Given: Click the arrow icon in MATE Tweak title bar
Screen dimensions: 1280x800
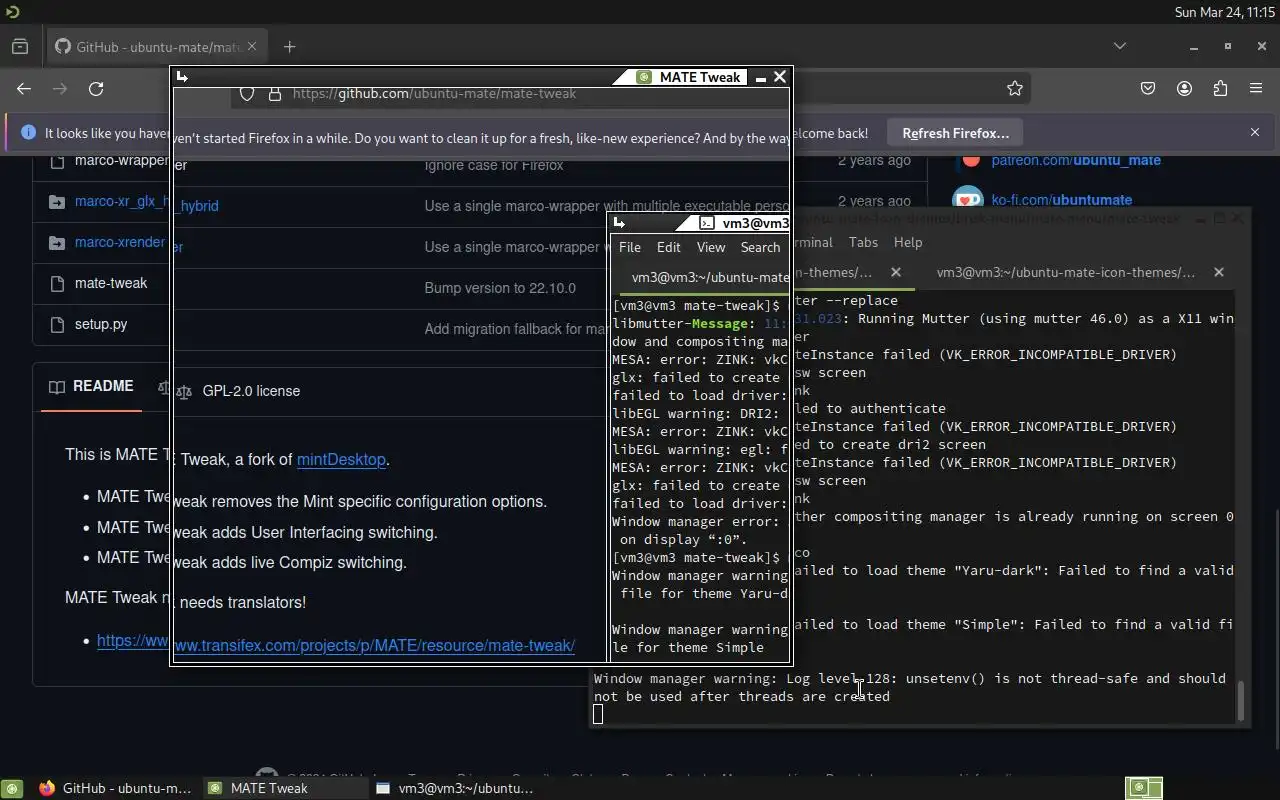Looking at the screenshot, I should tap(182, 76).
